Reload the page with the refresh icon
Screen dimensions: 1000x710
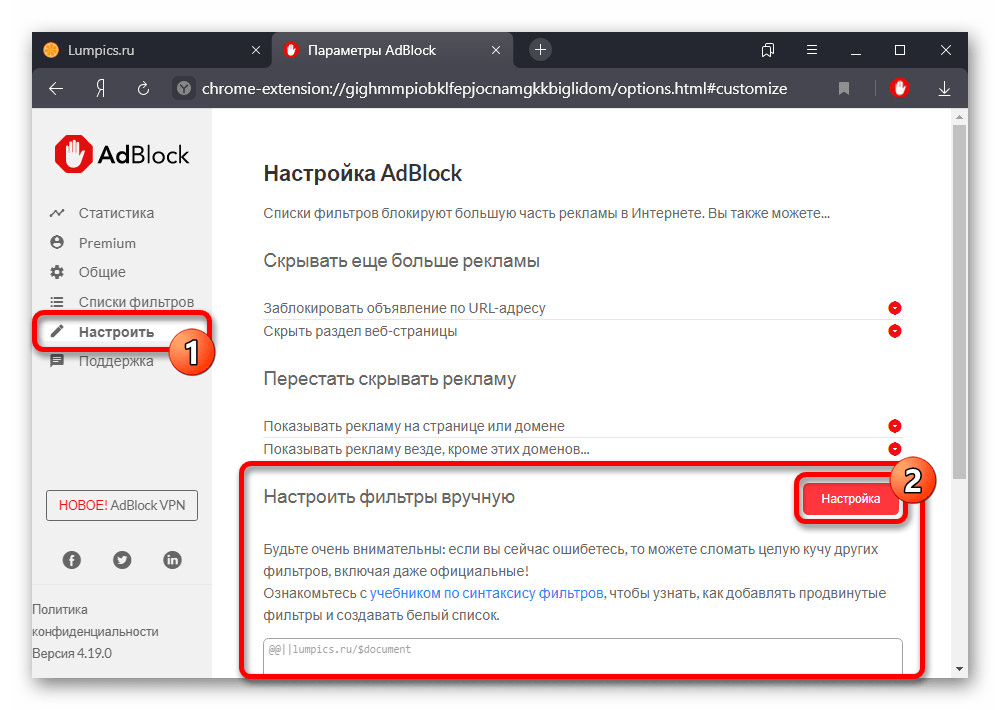[144, 88]
